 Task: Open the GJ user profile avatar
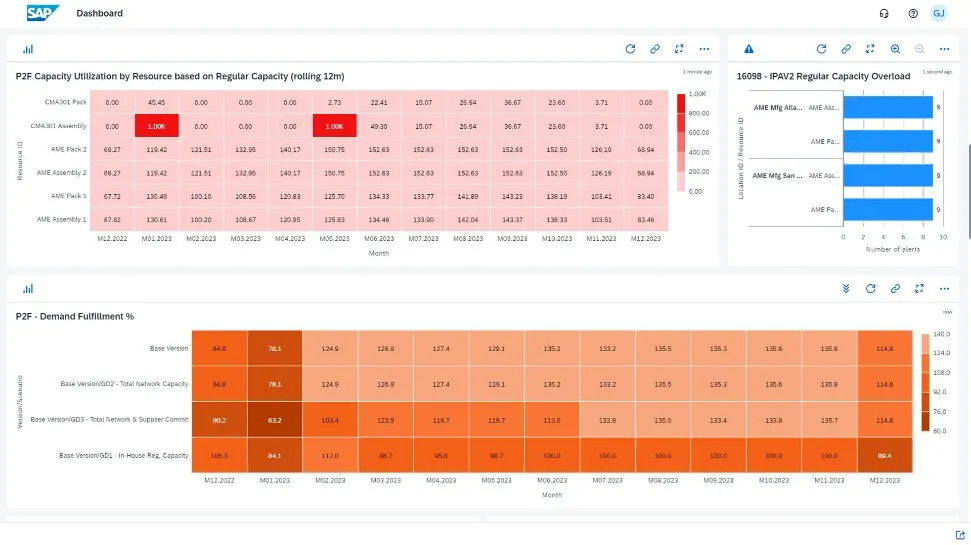[x=938, y=14]
